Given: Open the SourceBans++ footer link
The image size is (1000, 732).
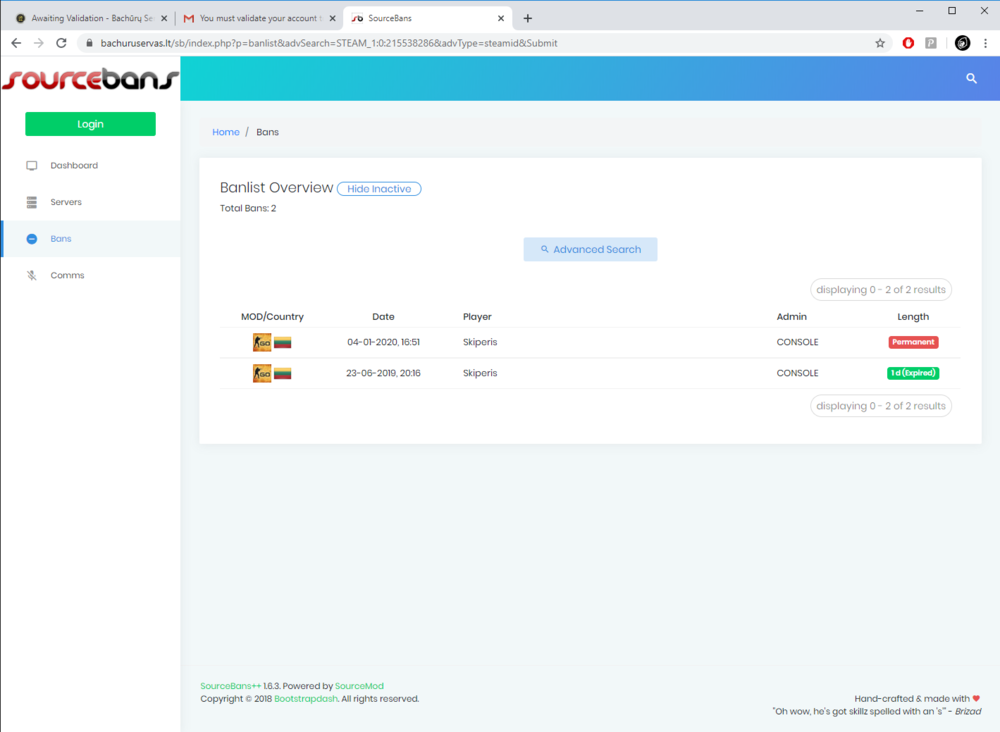Looking at the screenshot, I should [230, 686].
